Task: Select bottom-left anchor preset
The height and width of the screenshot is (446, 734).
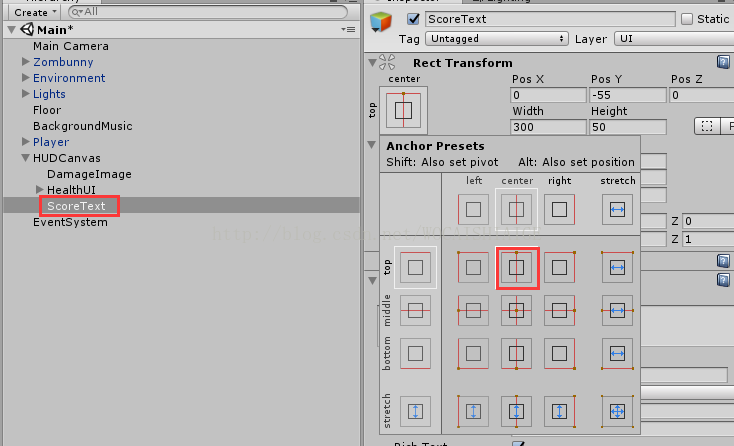Action: click(x=473, y=353)
